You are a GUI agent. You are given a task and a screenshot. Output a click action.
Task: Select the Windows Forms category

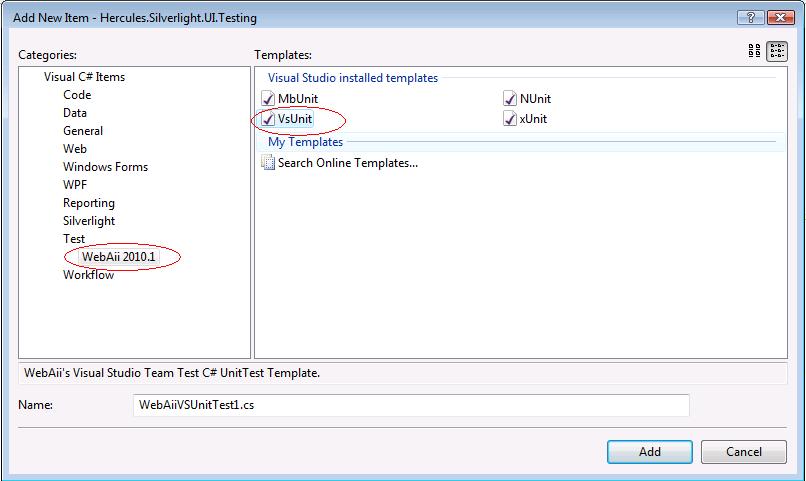(105, 167)
